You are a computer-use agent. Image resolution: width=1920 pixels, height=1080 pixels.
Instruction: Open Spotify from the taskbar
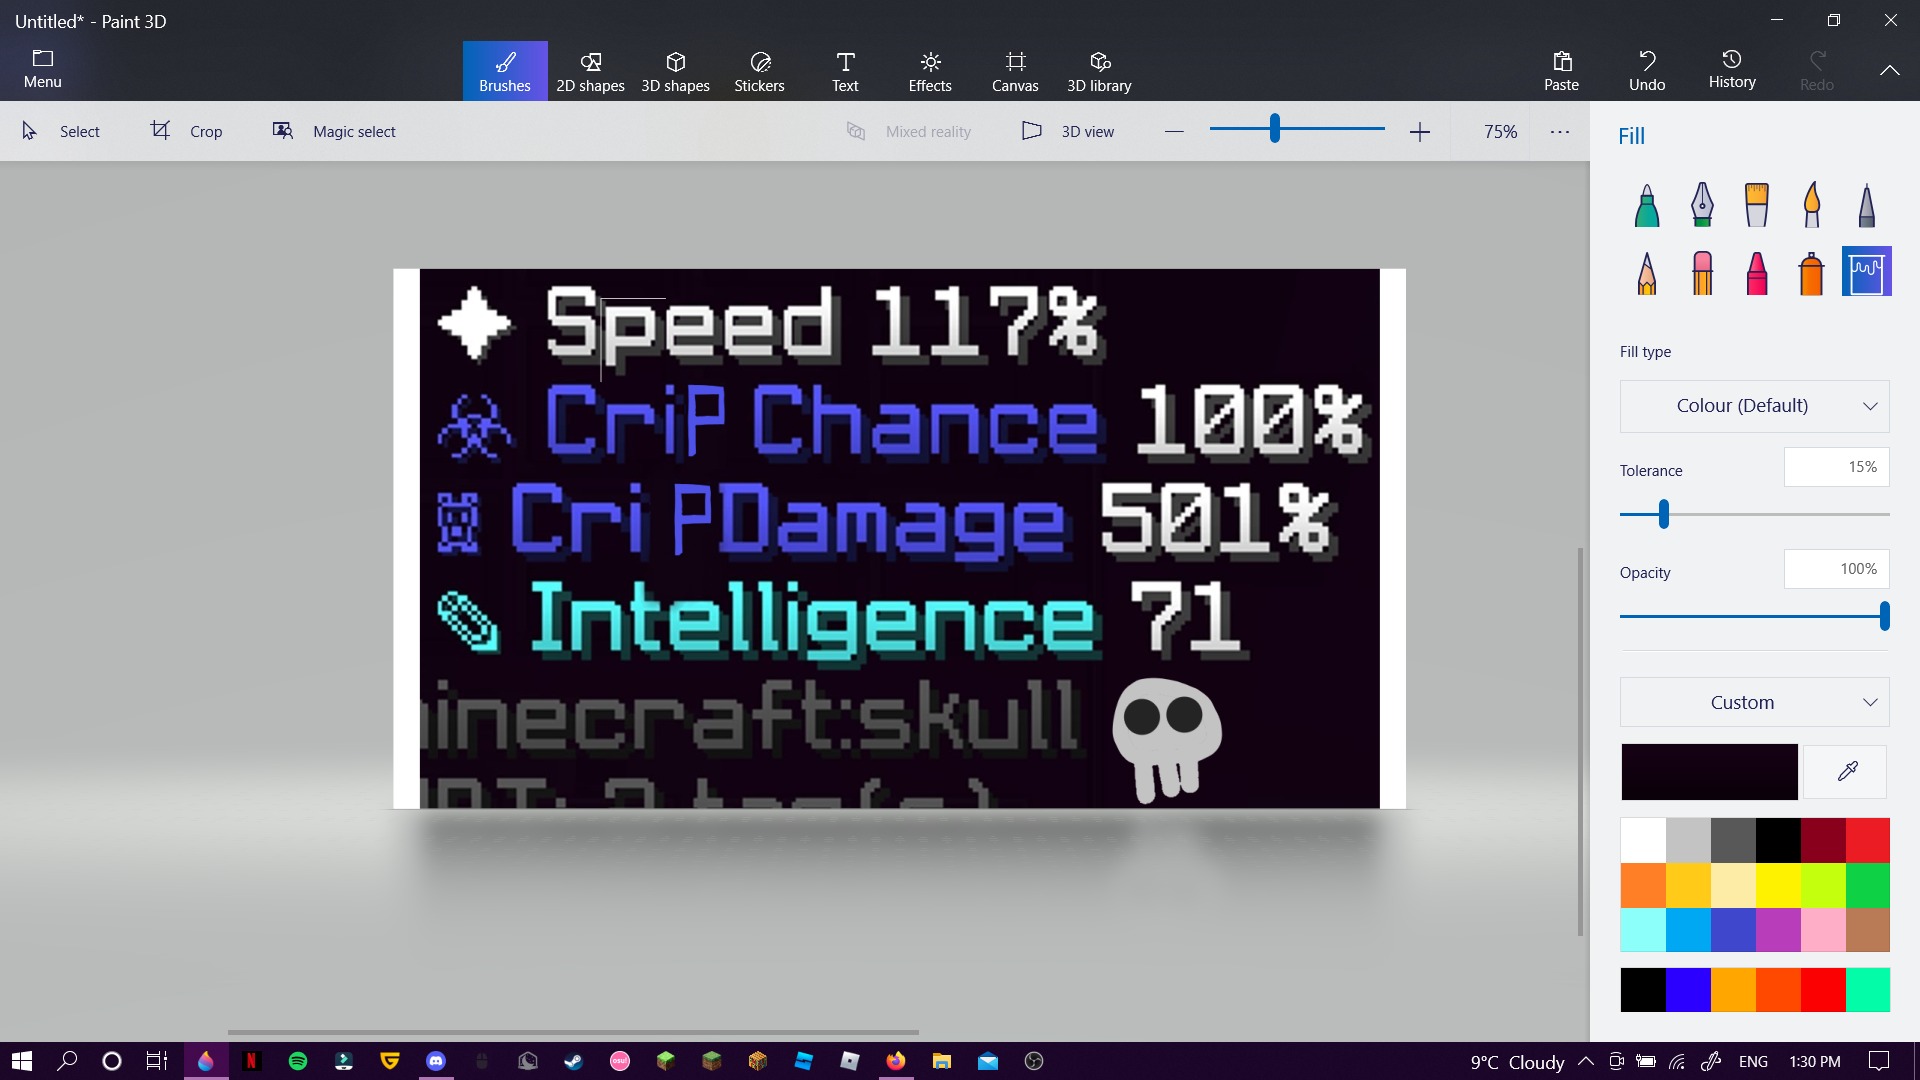[298, 1061]
